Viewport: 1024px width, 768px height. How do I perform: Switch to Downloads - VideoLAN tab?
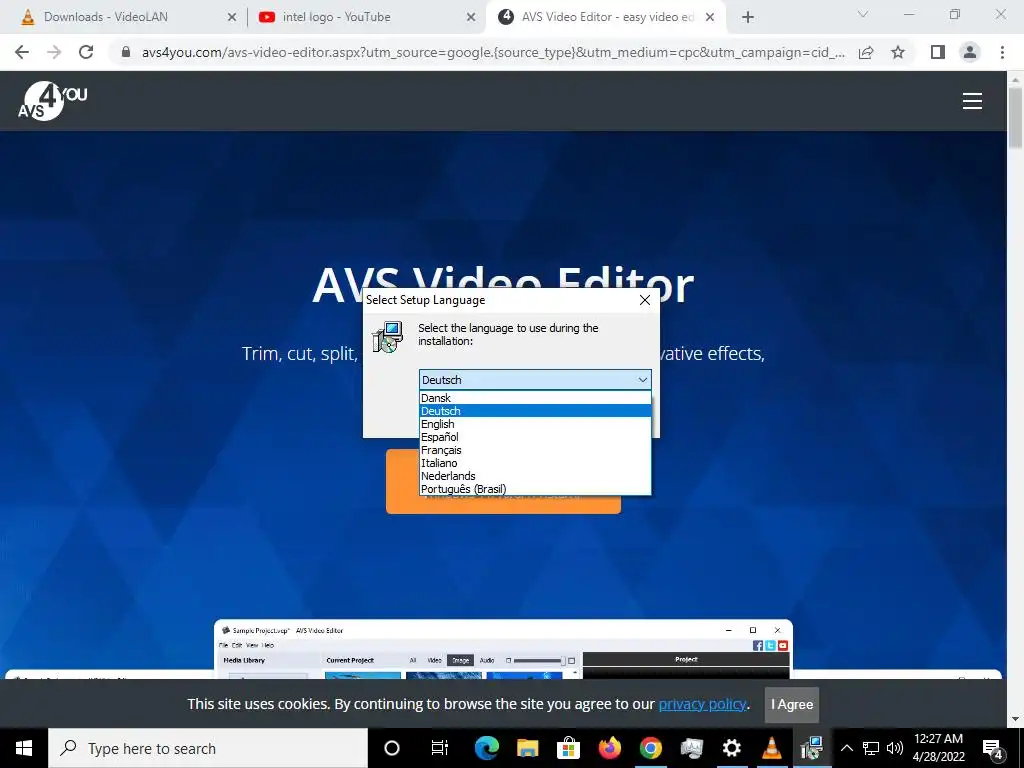[x=104, y=17]
